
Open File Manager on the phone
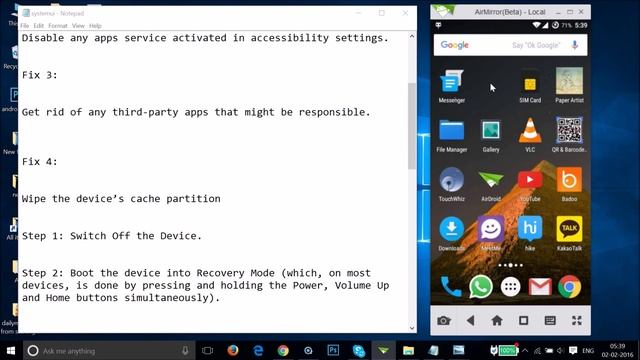click(451, 136)
